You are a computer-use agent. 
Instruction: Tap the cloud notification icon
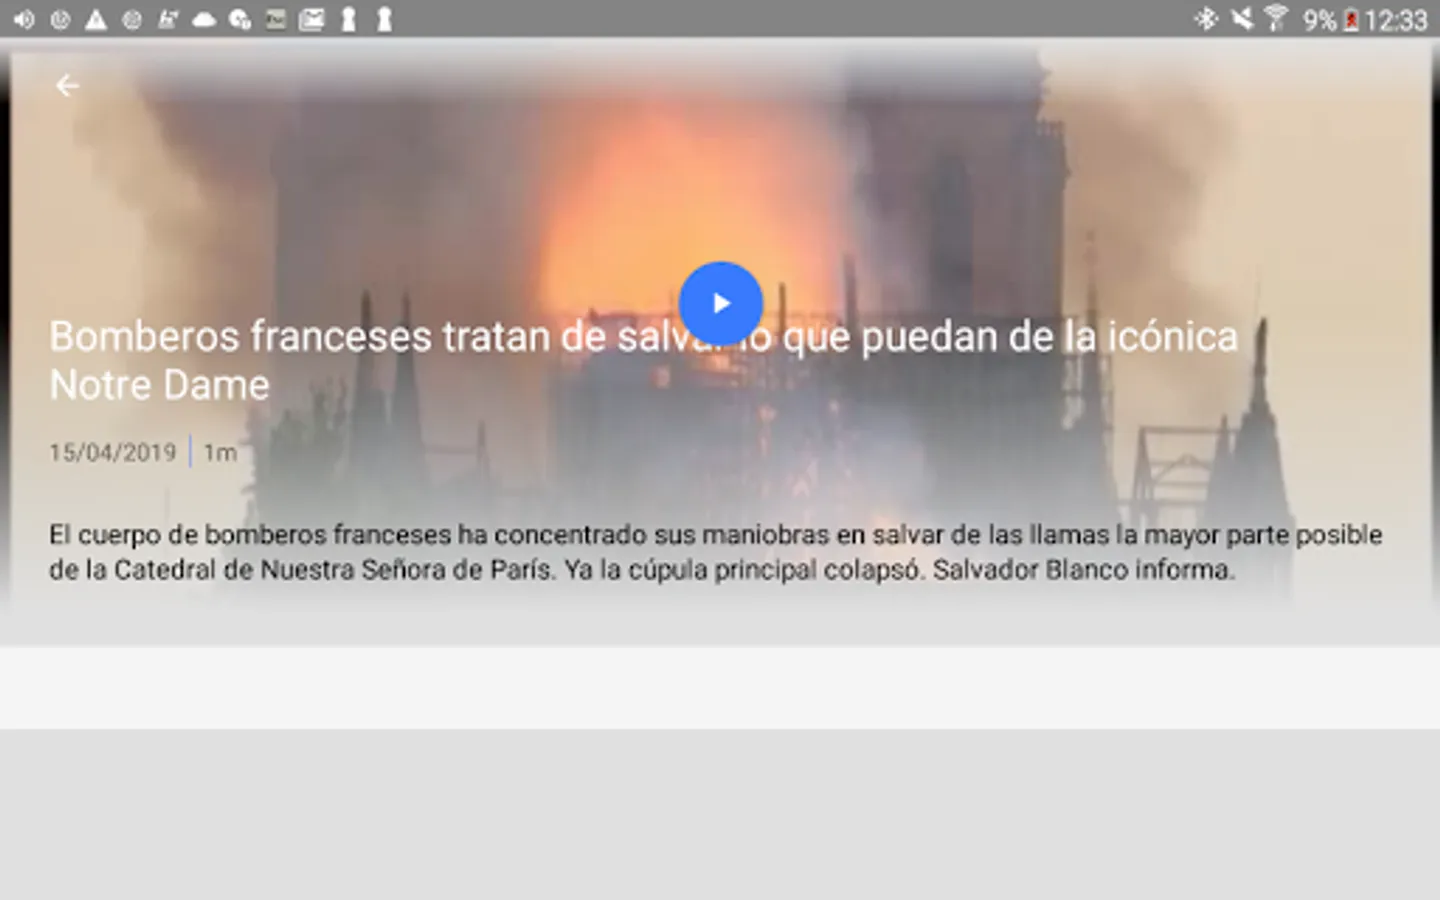click(204, 19)
